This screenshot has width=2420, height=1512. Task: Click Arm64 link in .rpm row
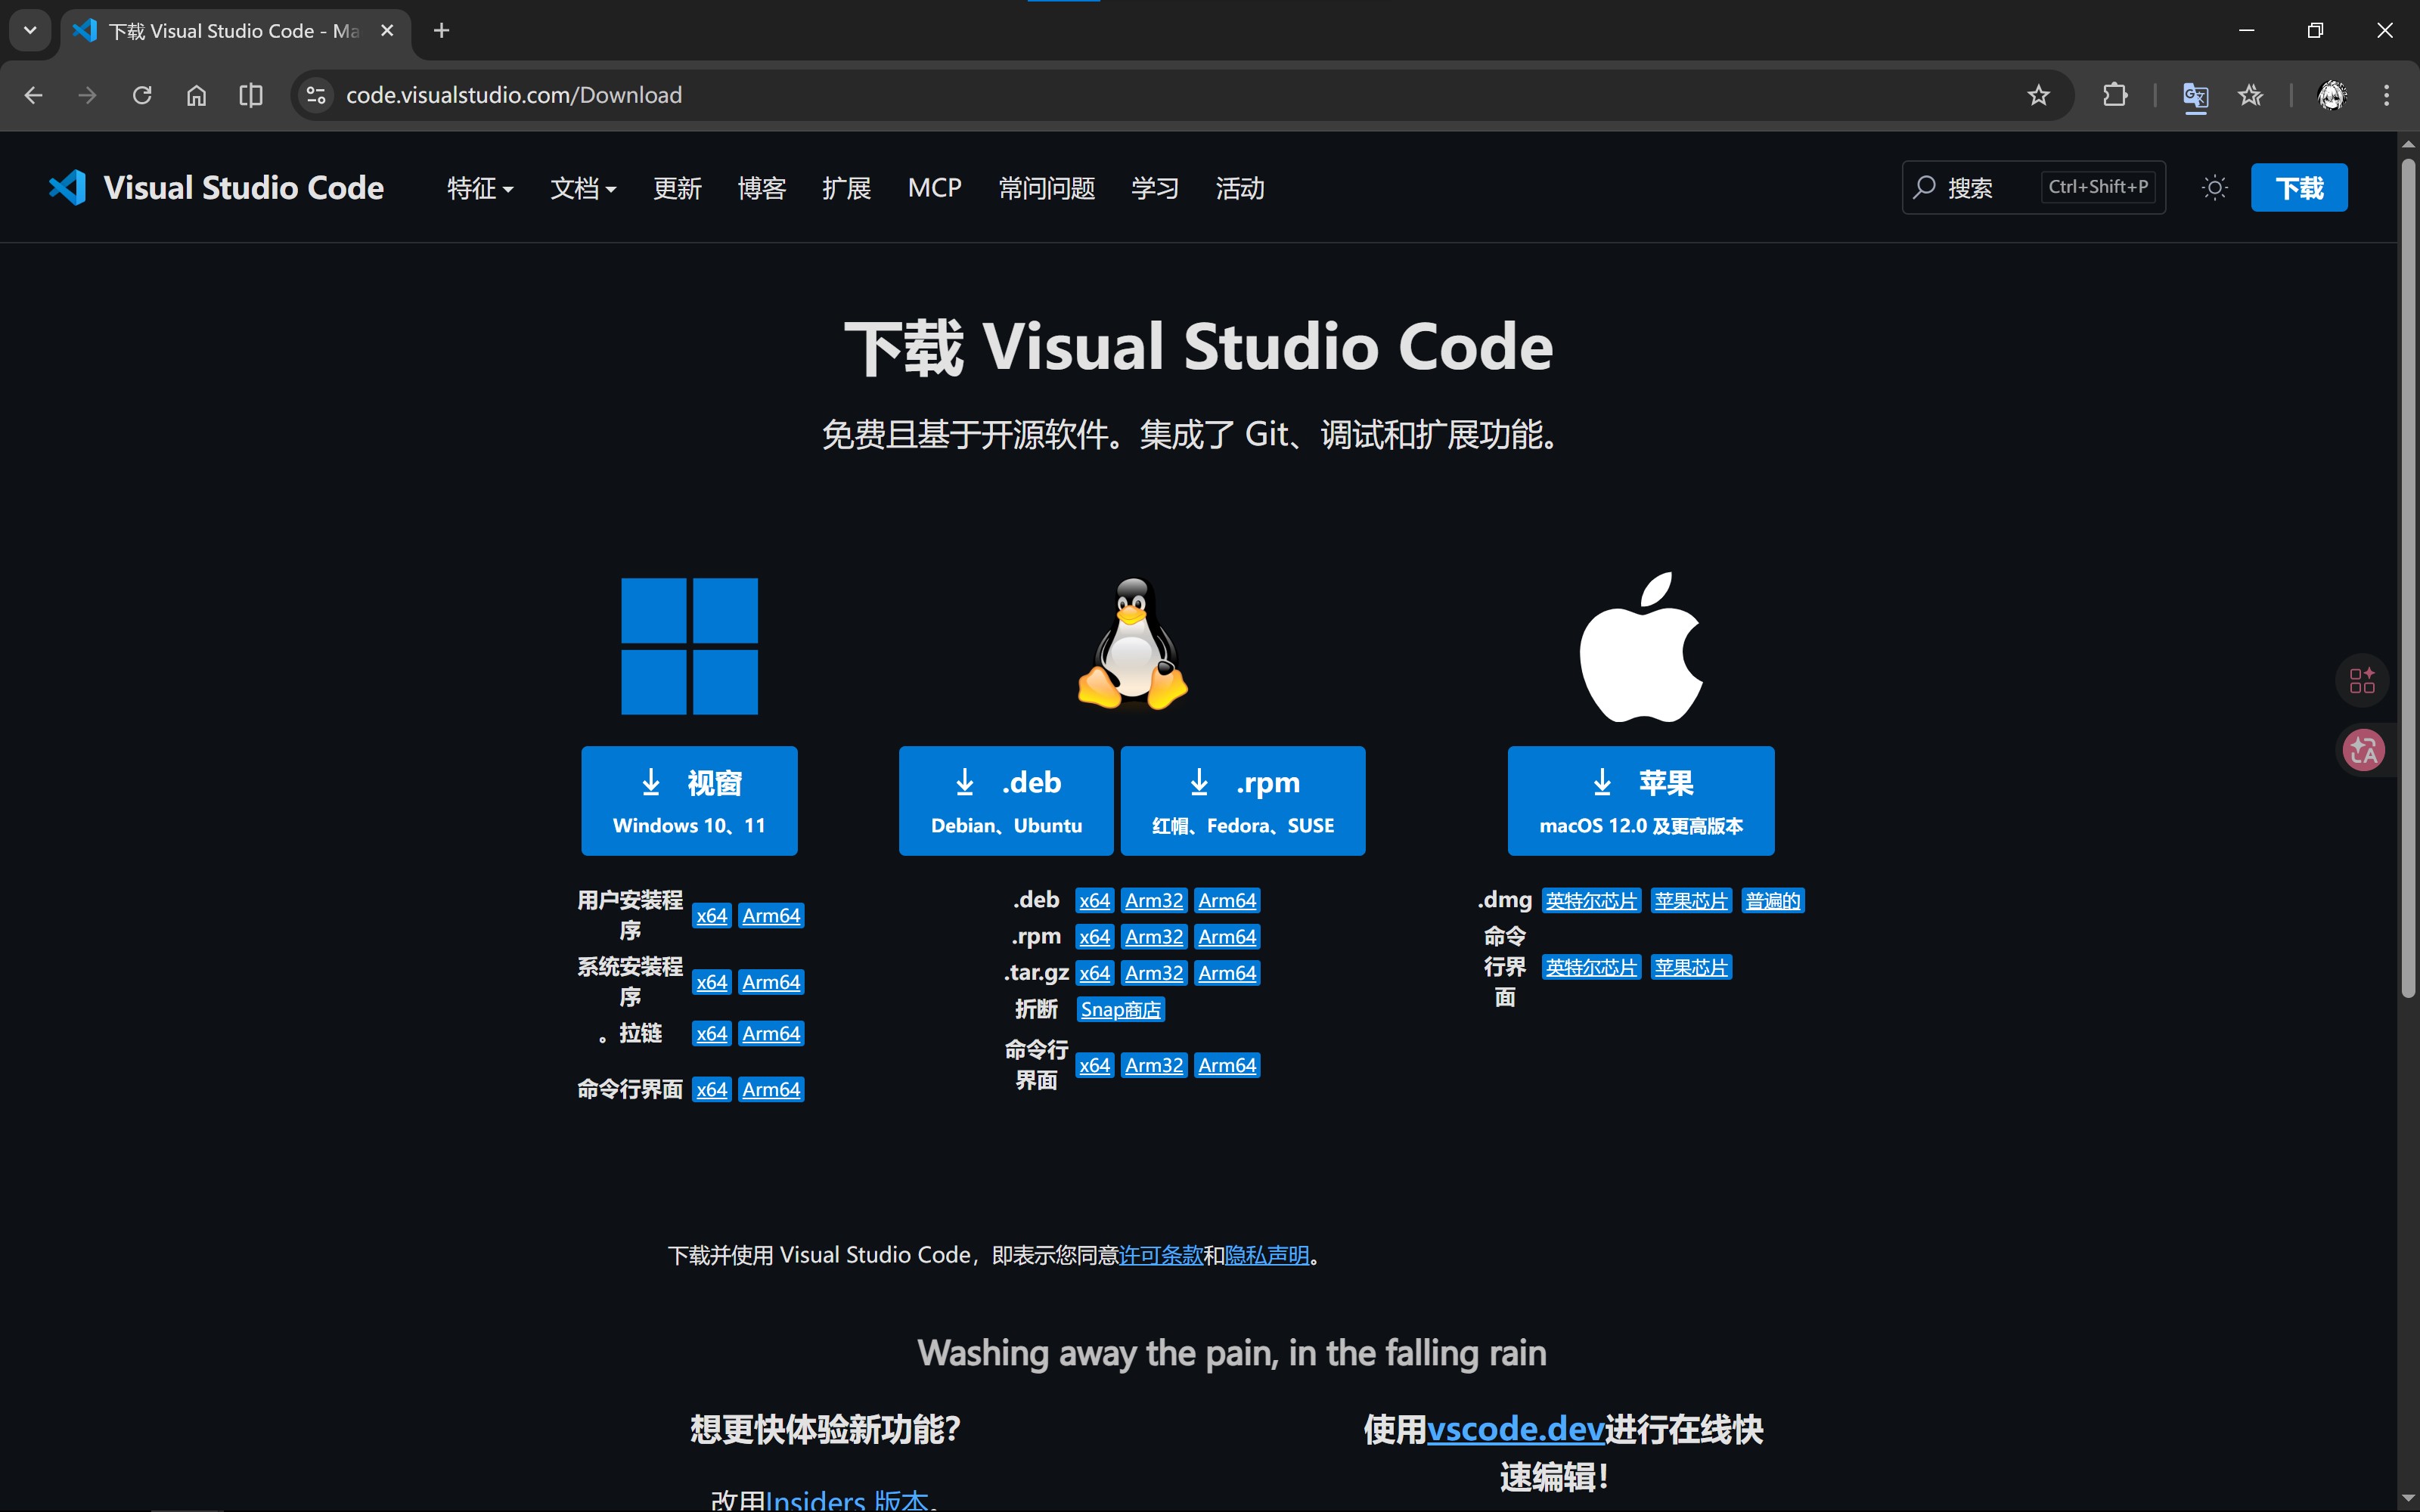(1227, 937)
